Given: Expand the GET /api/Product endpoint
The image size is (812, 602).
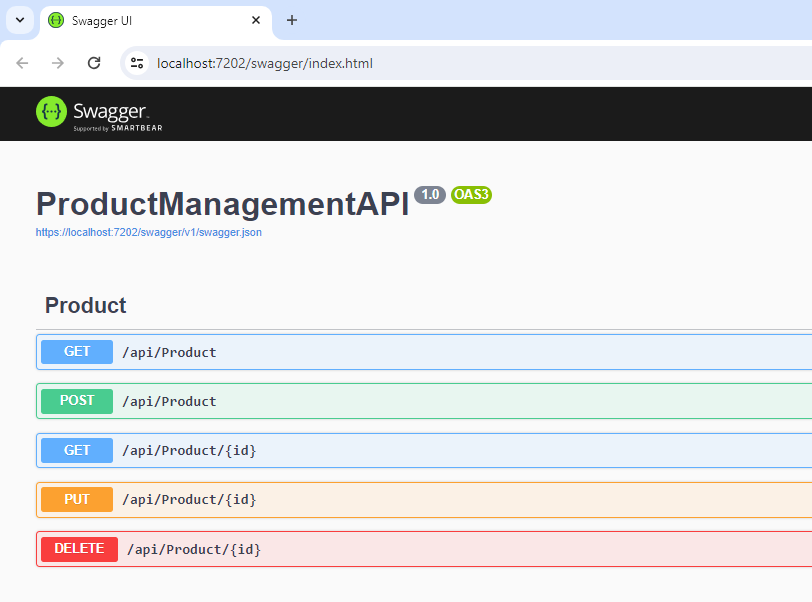Looking at the screenshot, I should coord(424,352).
